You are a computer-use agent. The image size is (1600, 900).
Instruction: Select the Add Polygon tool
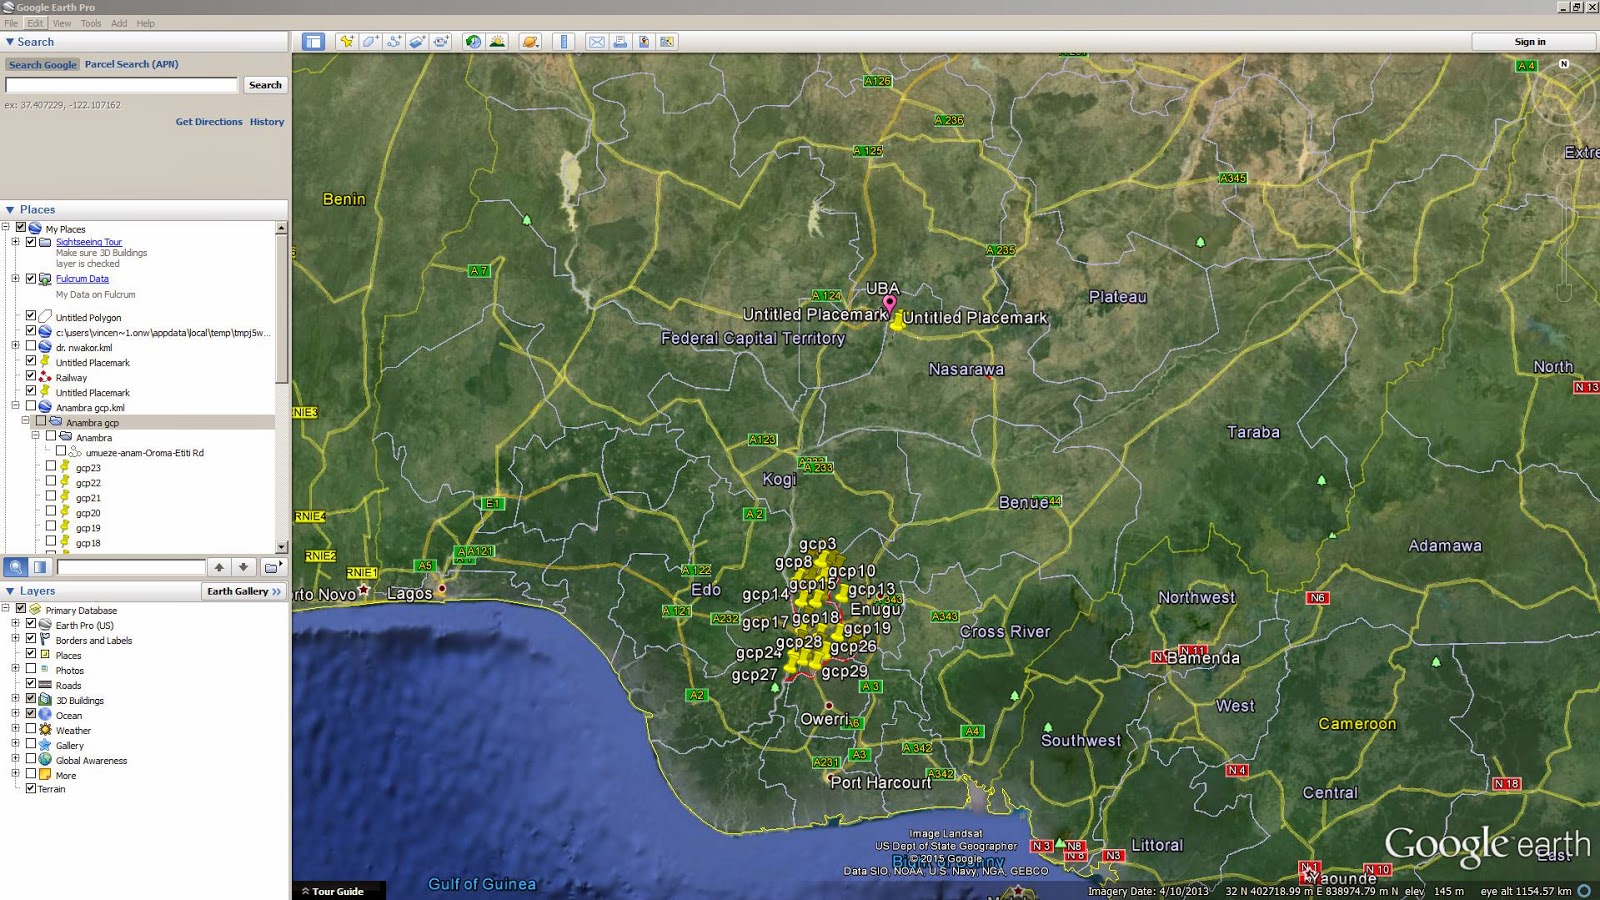[370, 42]
